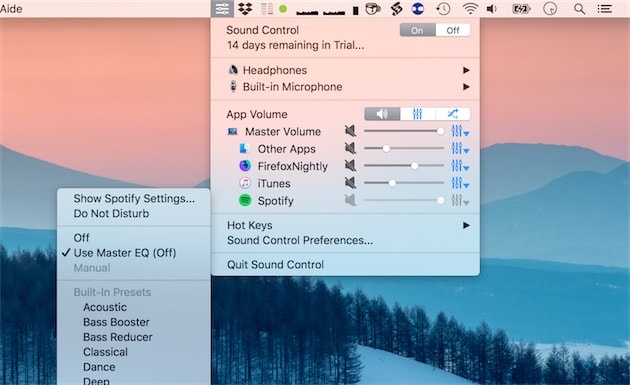Turn Sound Control Off
630x385 pixels.
coord(452,30)
